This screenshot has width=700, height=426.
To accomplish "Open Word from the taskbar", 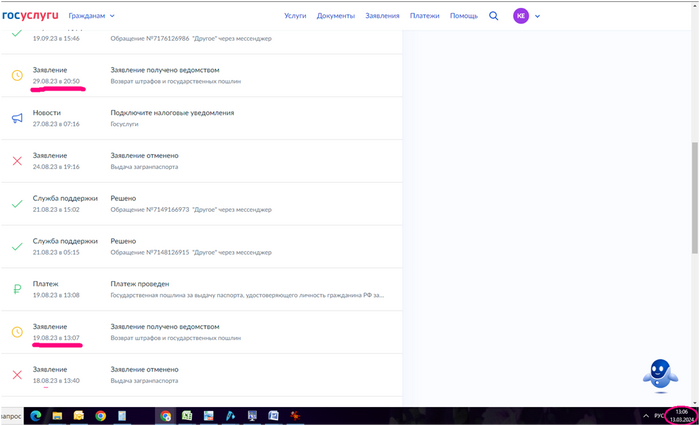I will (x=273, y=416).
